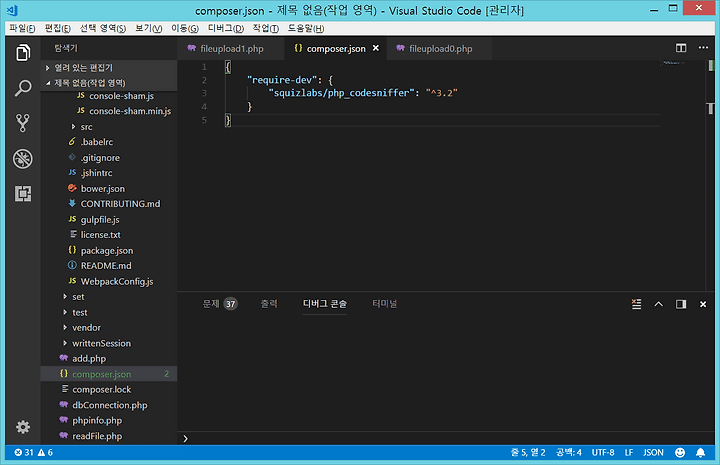The image size is (720, 465).
Task: Click the debug console input prompt
Action: coord(445,438)
